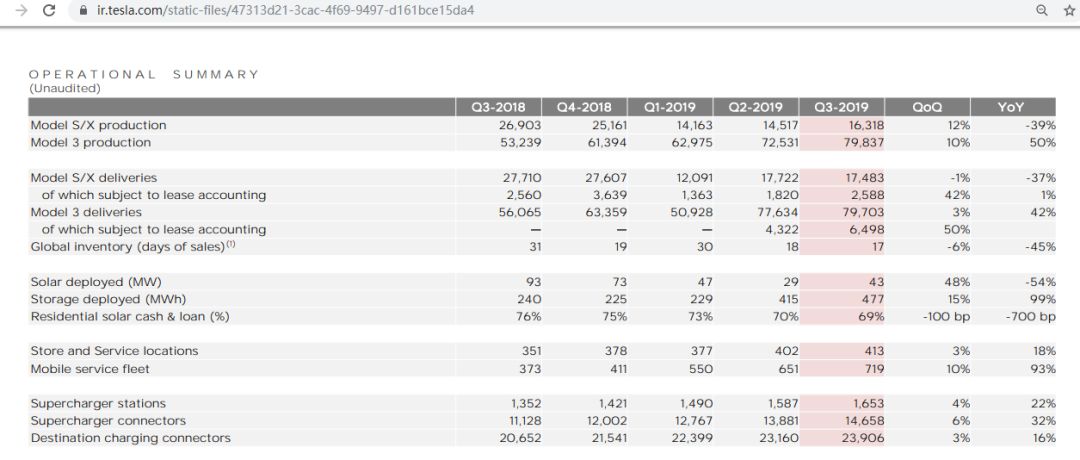Select the Q3-2019 Model 3 lease value 6,498

click(x=866, y=229)
